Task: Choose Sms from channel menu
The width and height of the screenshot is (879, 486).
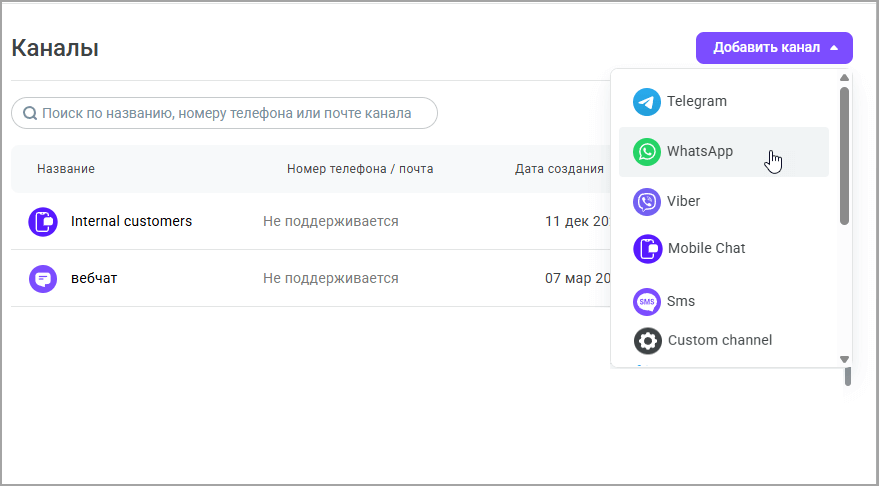Action: pos(724,302)
